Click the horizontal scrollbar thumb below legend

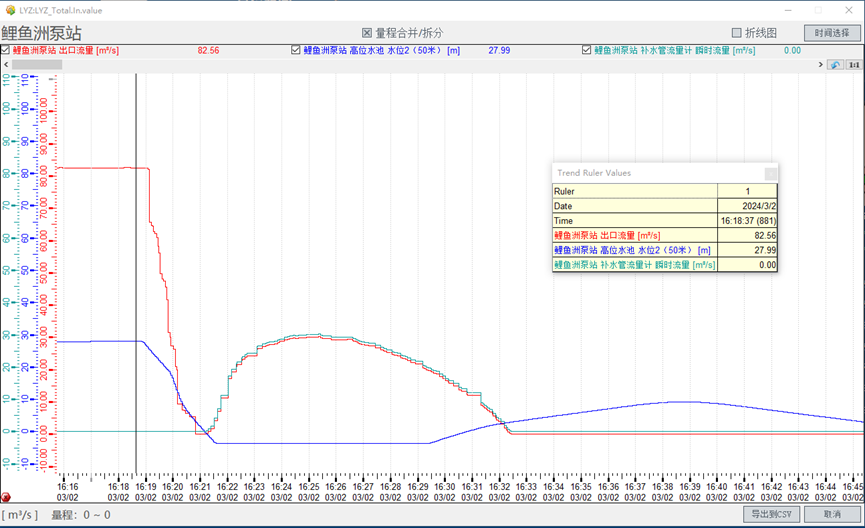point(36,65)
